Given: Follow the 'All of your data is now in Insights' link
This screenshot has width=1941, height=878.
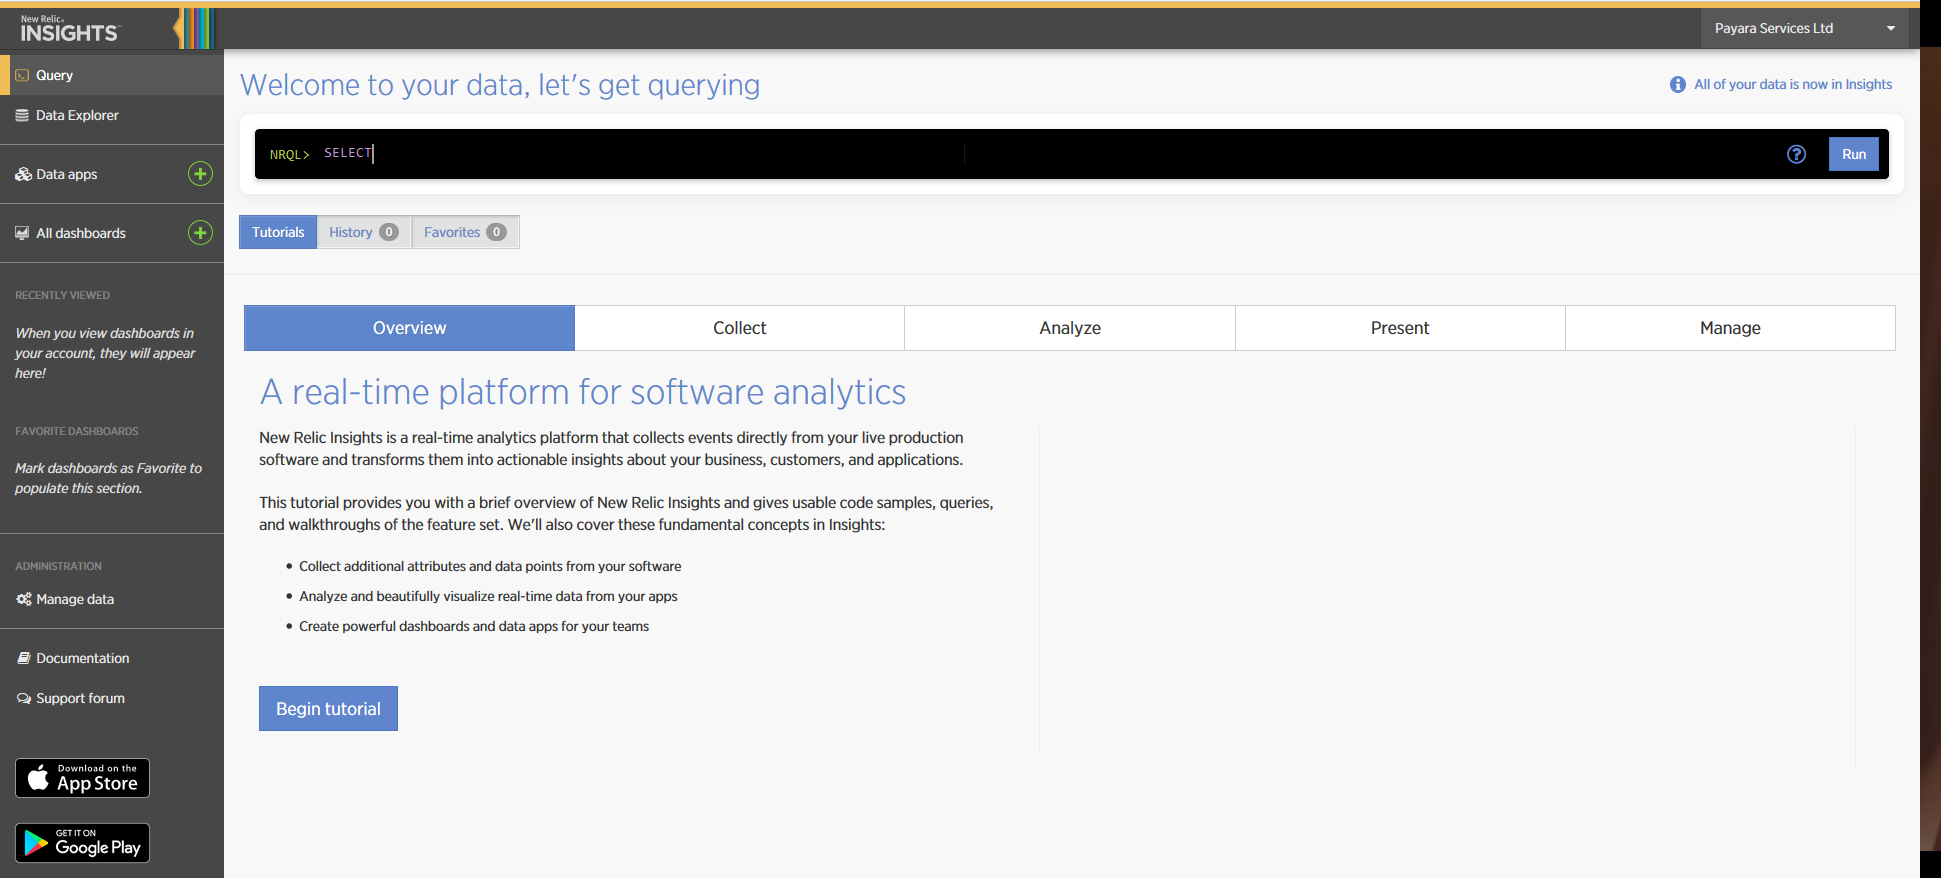Looking at the screenshot, I should point(1792,85).
